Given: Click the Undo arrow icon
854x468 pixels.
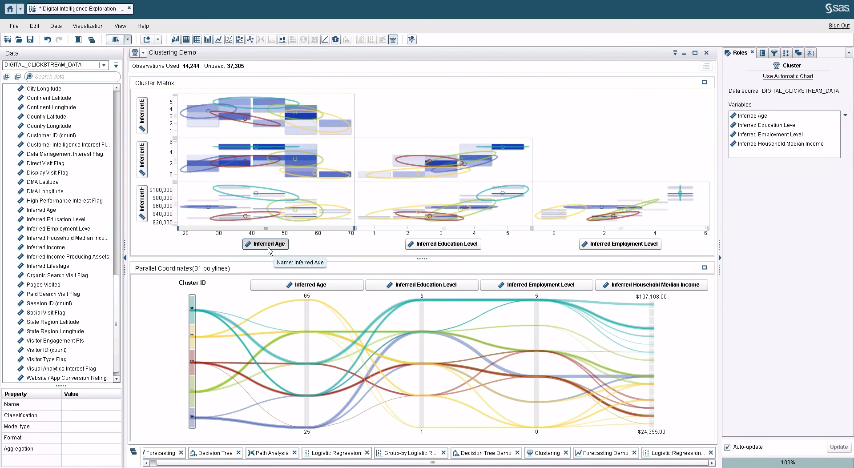Looking at the screenshot, I should click(x=47, y=39).
